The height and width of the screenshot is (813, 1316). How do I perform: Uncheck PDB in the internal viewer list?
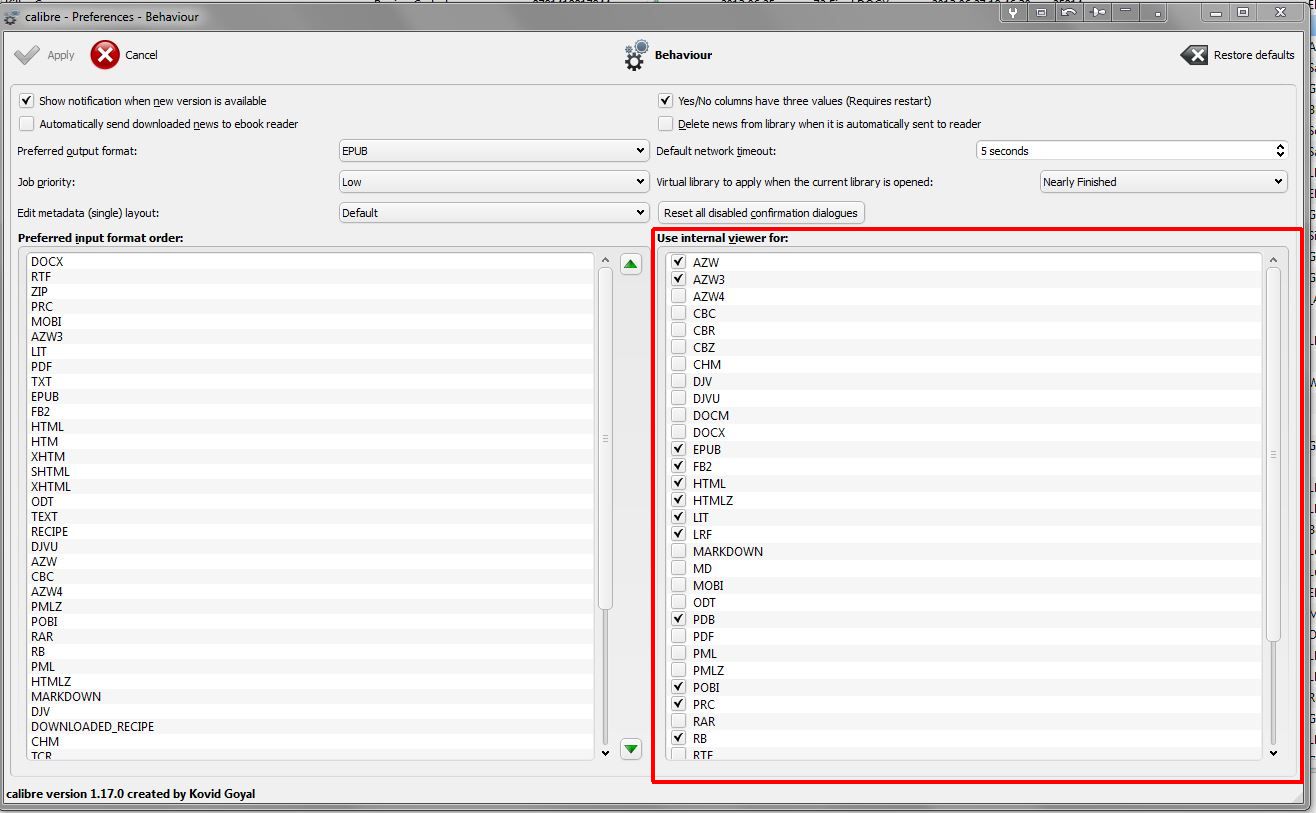pyautogui.click(x=679, y=619)
